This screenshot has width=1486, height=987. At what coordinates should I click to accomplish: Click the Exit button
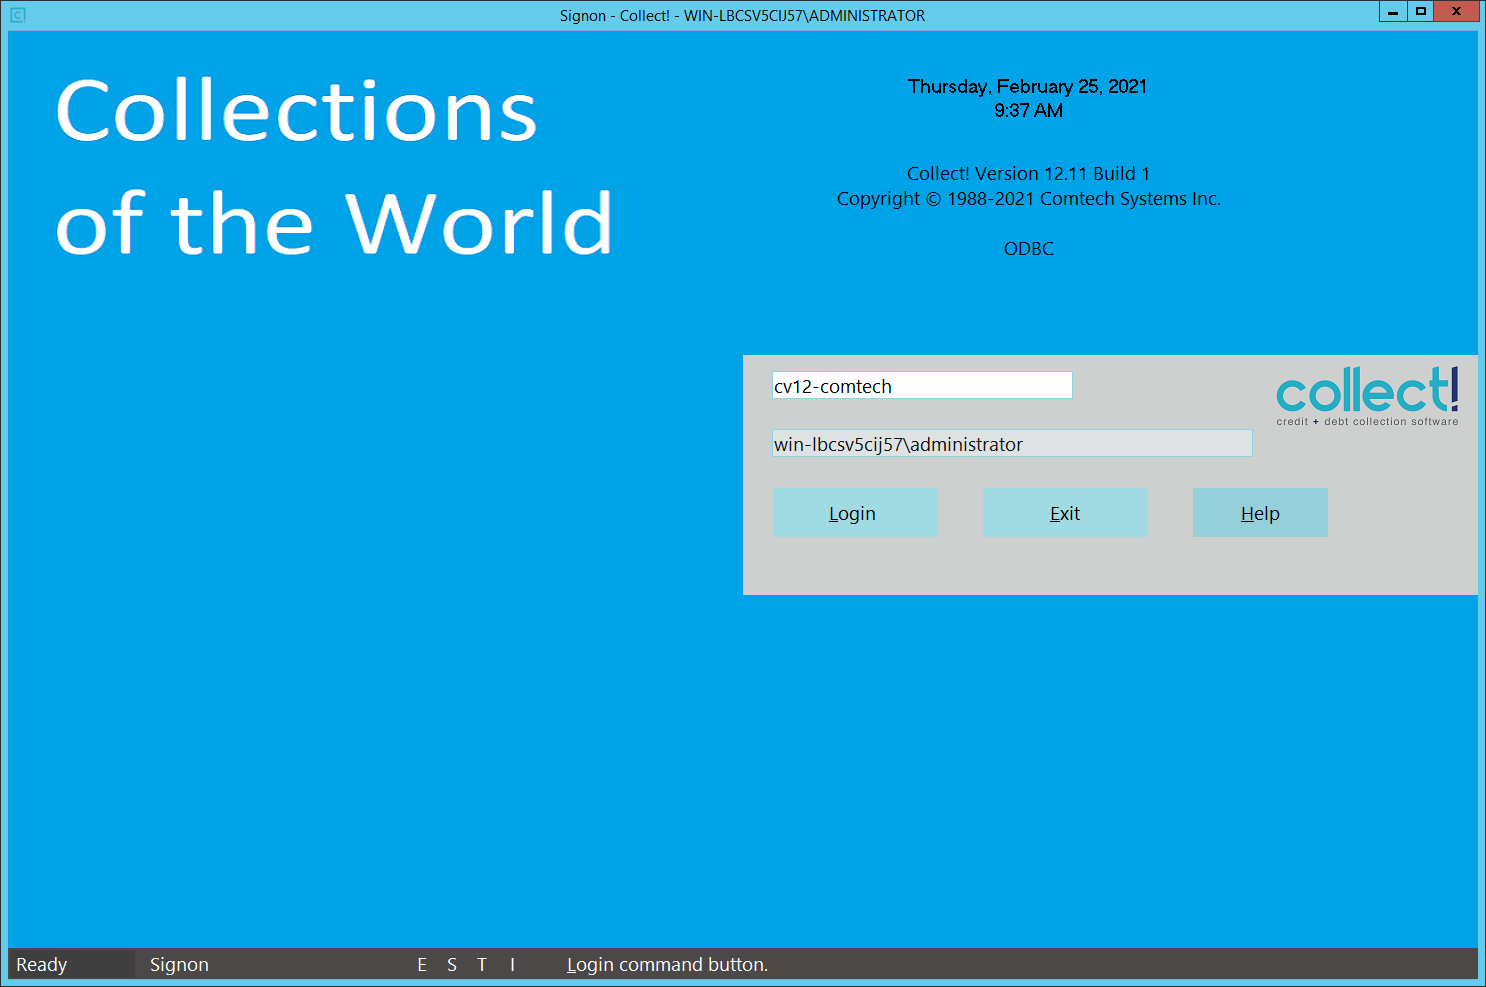1065,513
